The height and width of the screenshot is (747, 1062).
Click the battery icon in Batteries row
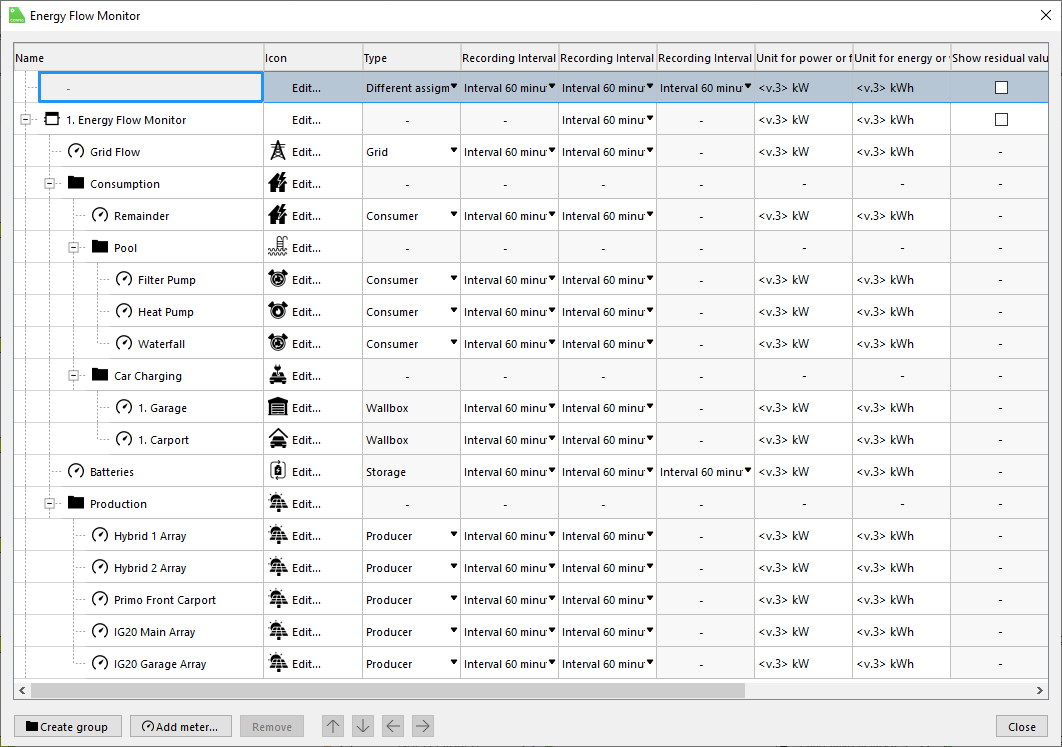coord(278,472)
